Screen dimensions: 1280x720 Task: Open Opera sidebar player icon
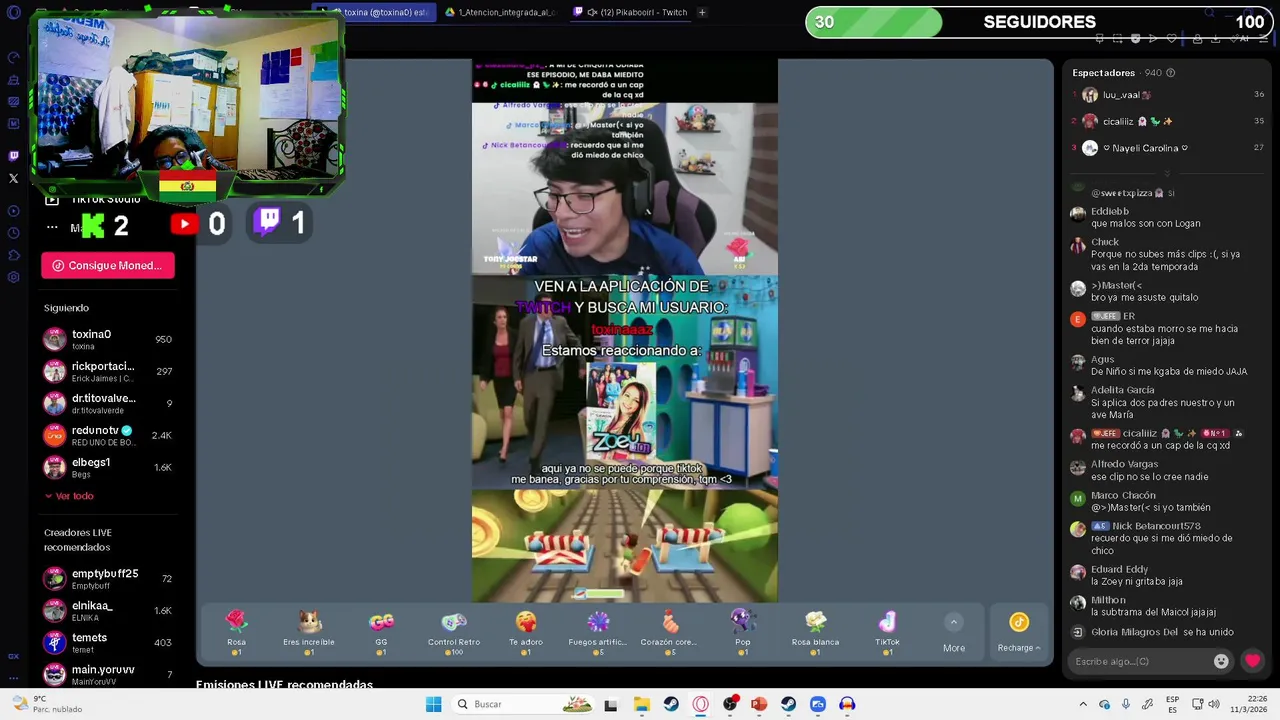13,211
